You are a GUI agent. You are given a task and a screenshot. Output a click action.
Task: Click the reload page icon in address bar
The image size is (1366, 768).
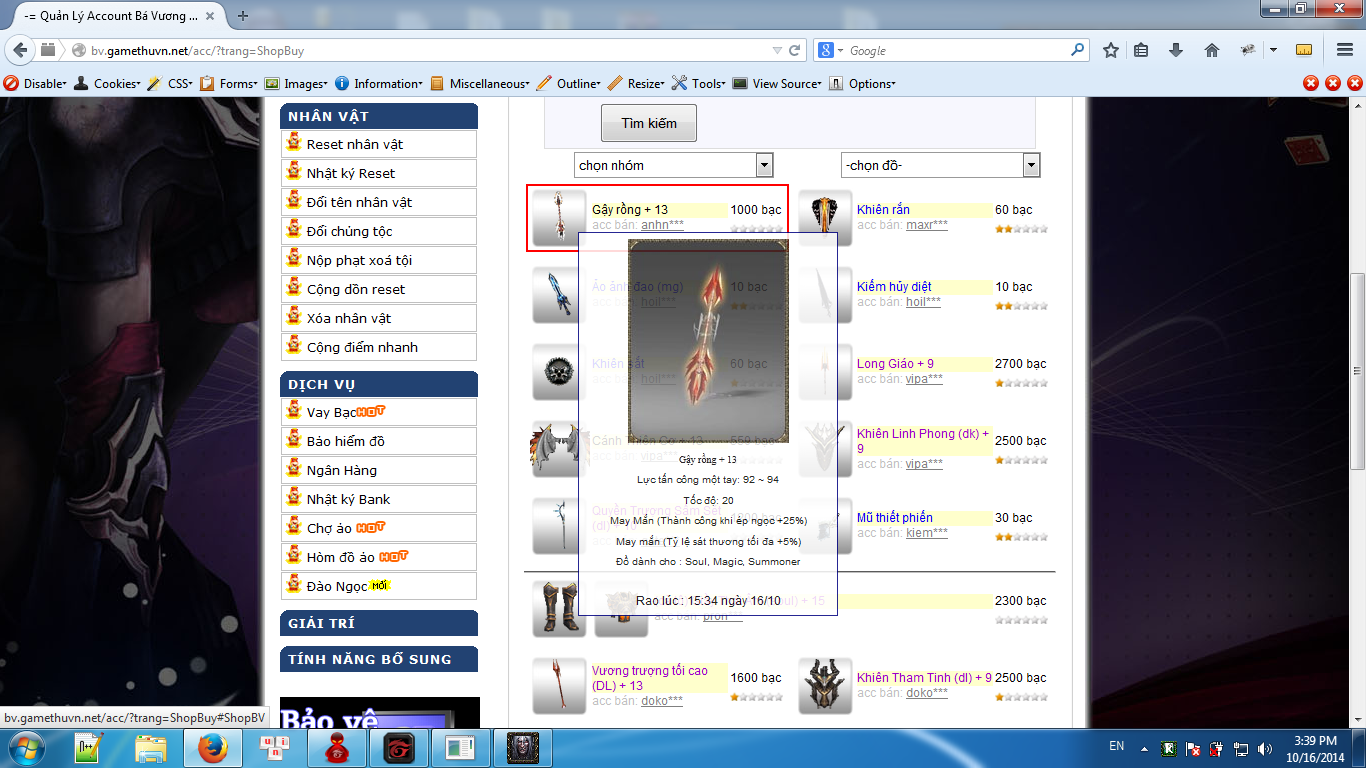(795, 50)
